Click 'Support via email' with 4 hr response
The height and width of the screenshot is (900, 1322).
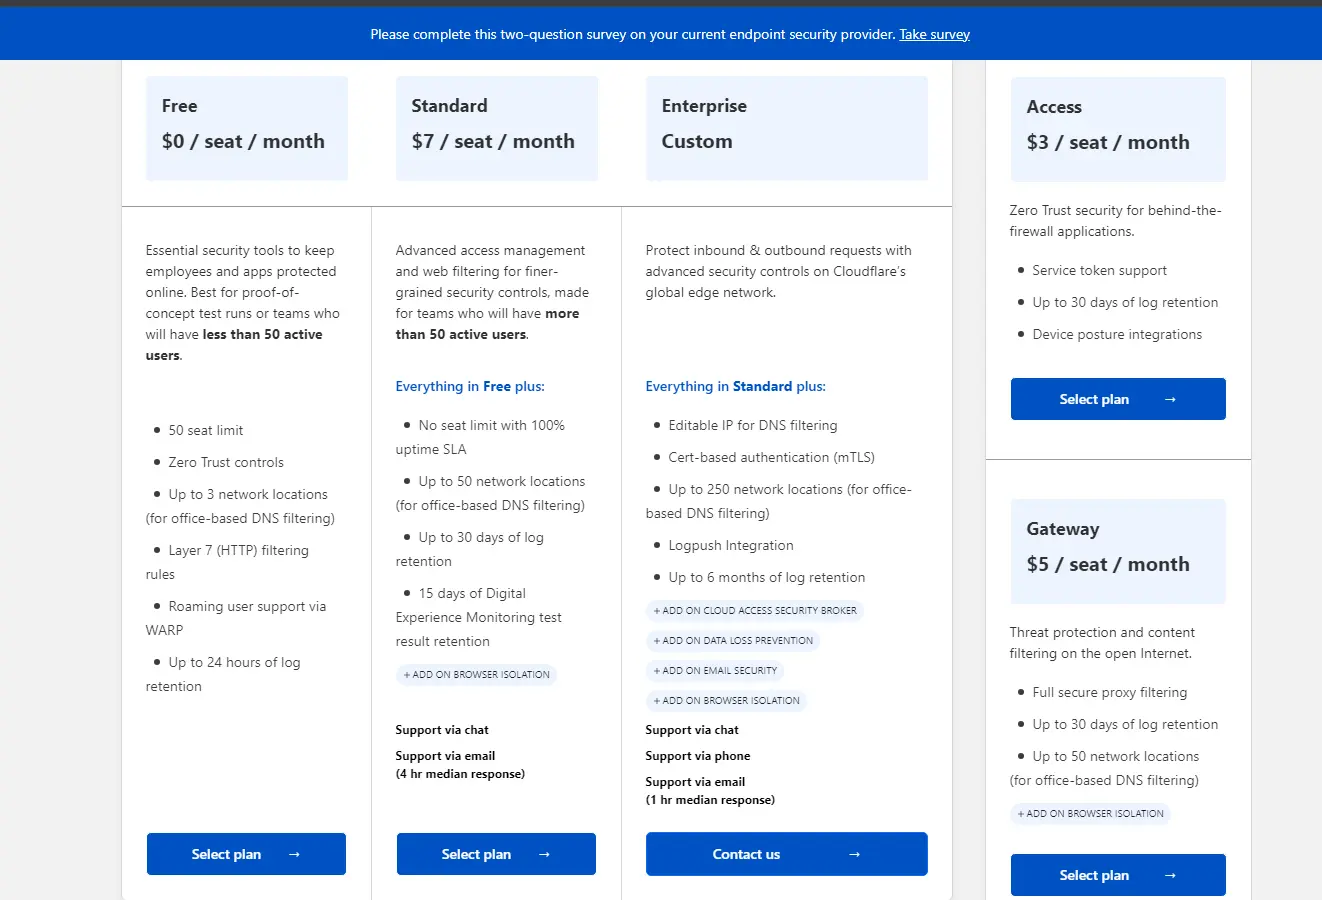460,765
